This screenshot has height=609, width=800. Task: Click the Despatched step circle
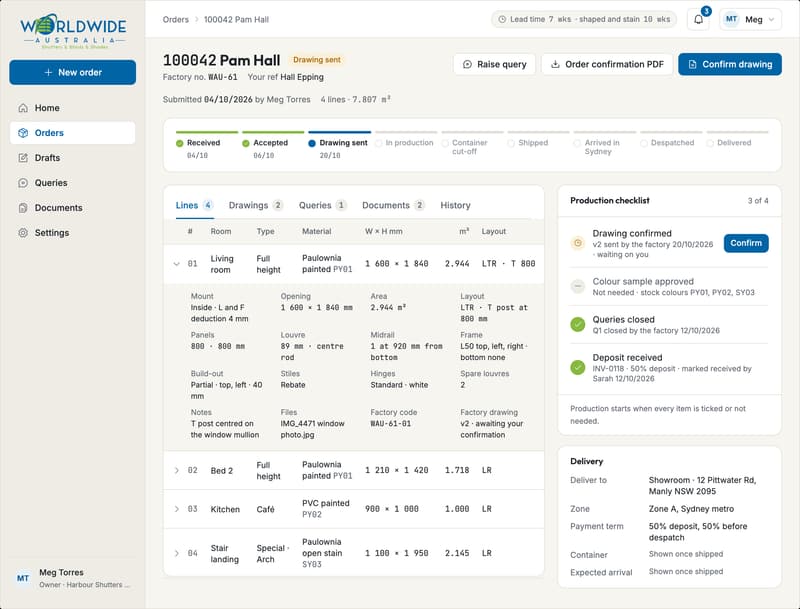pos(644,143)
